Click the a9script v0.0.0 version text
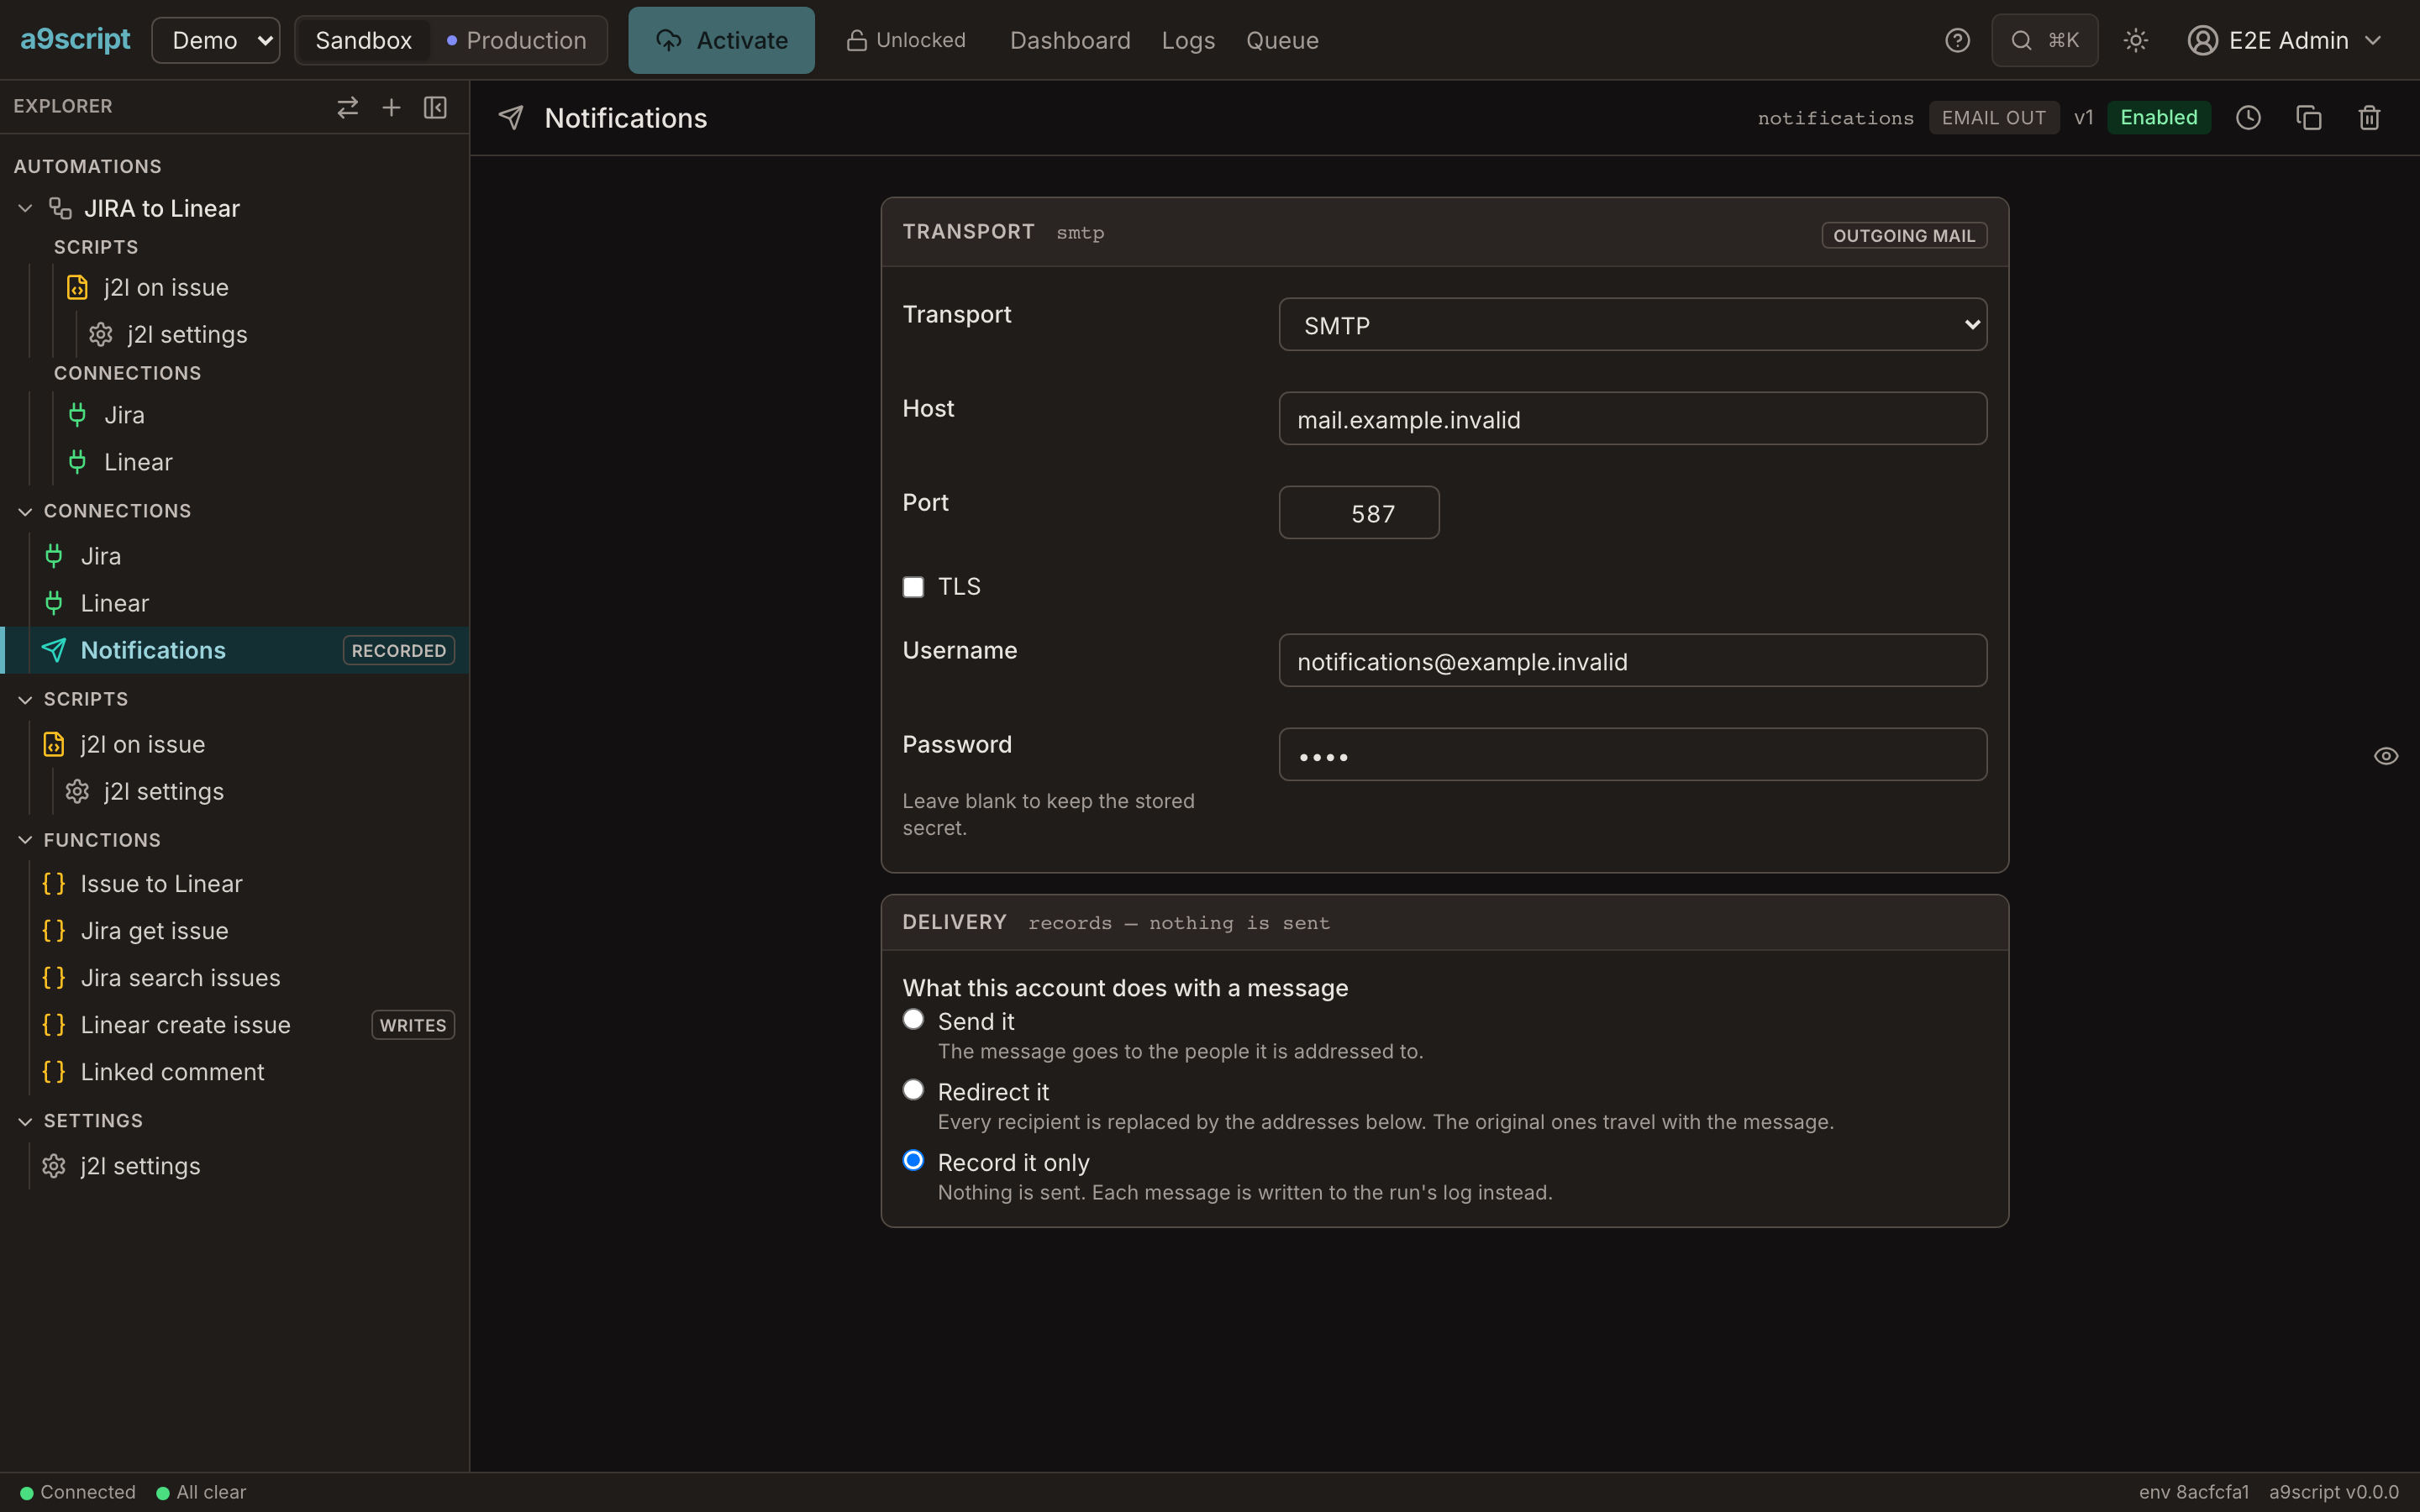 click(x=2333, y=1492)
